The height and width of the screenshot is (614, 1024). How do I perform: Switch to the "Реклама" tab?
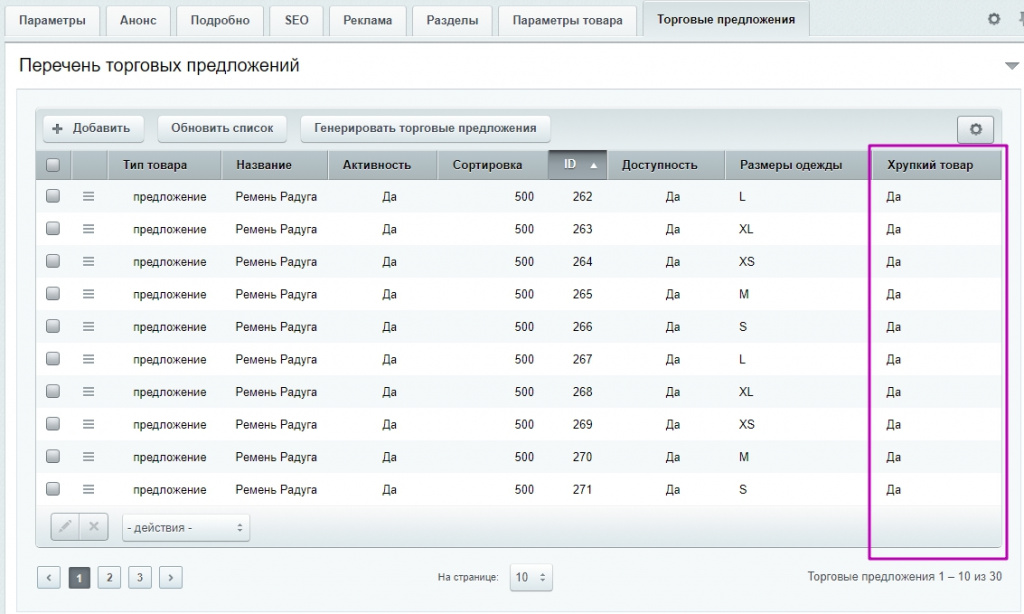point(368,20)
